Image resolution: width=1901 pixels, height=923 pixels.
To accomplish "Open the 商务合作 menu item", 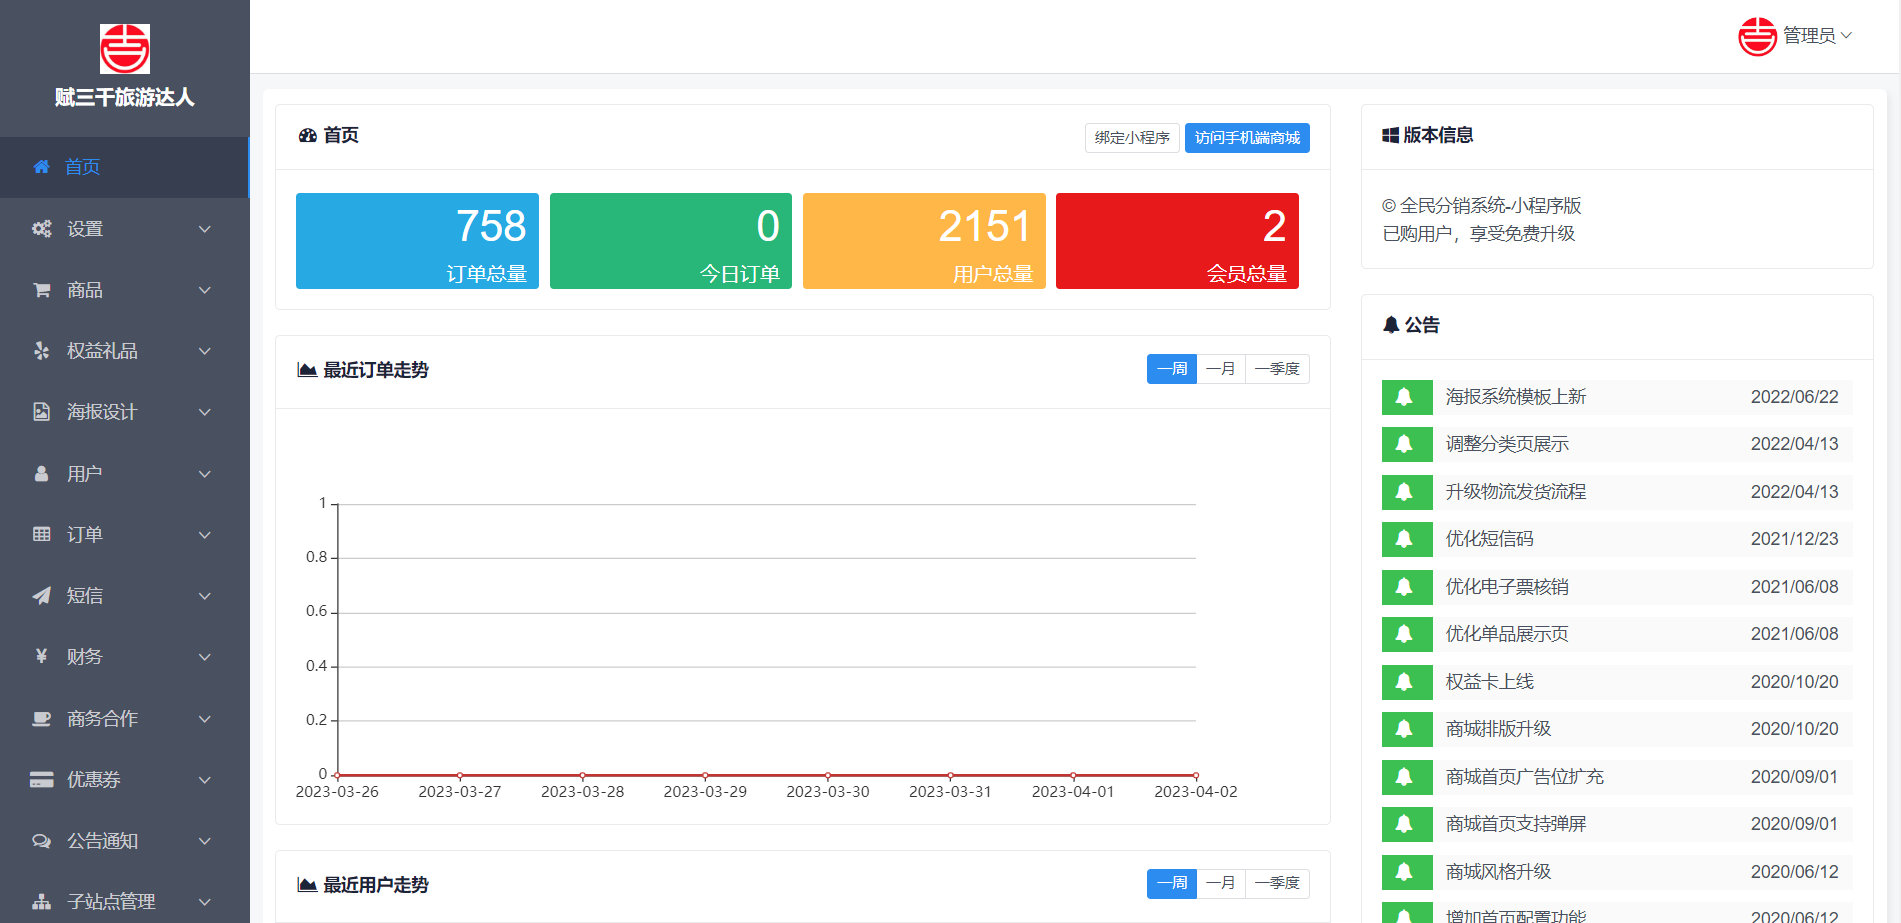I will [x=124, y=719].
